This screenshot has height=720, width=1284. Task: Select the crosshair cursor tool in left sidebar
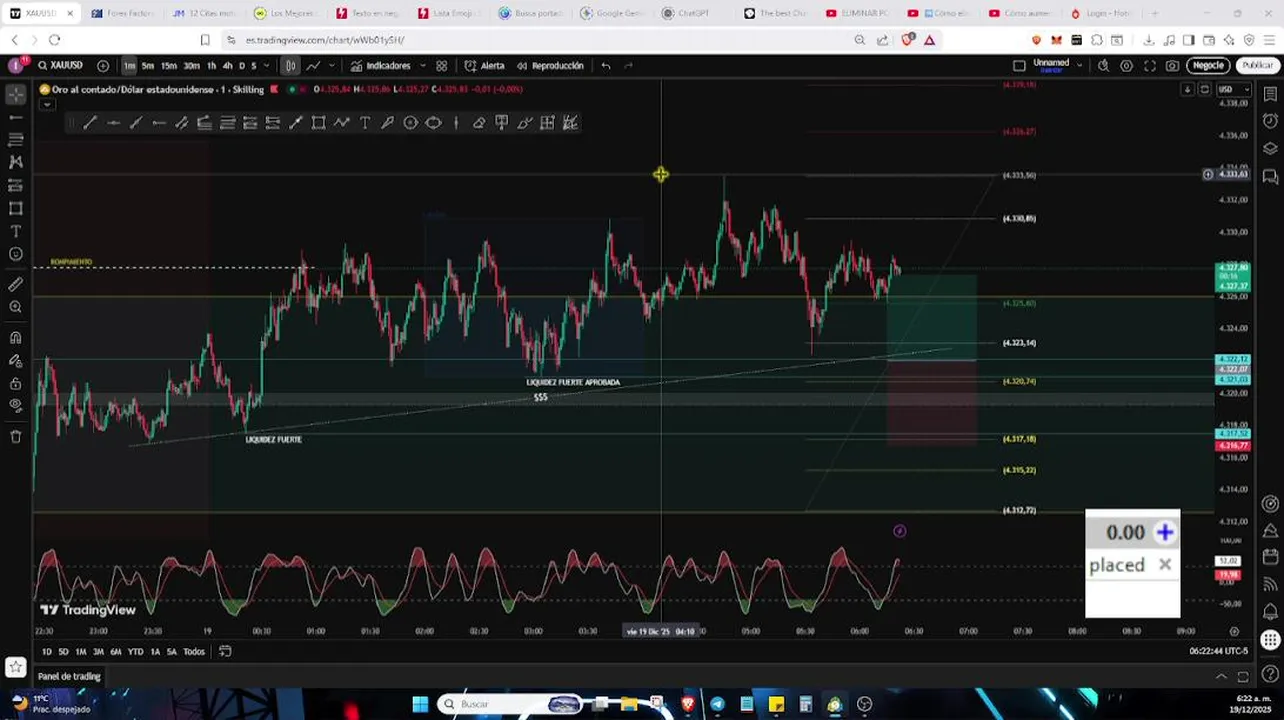[16, 95]
